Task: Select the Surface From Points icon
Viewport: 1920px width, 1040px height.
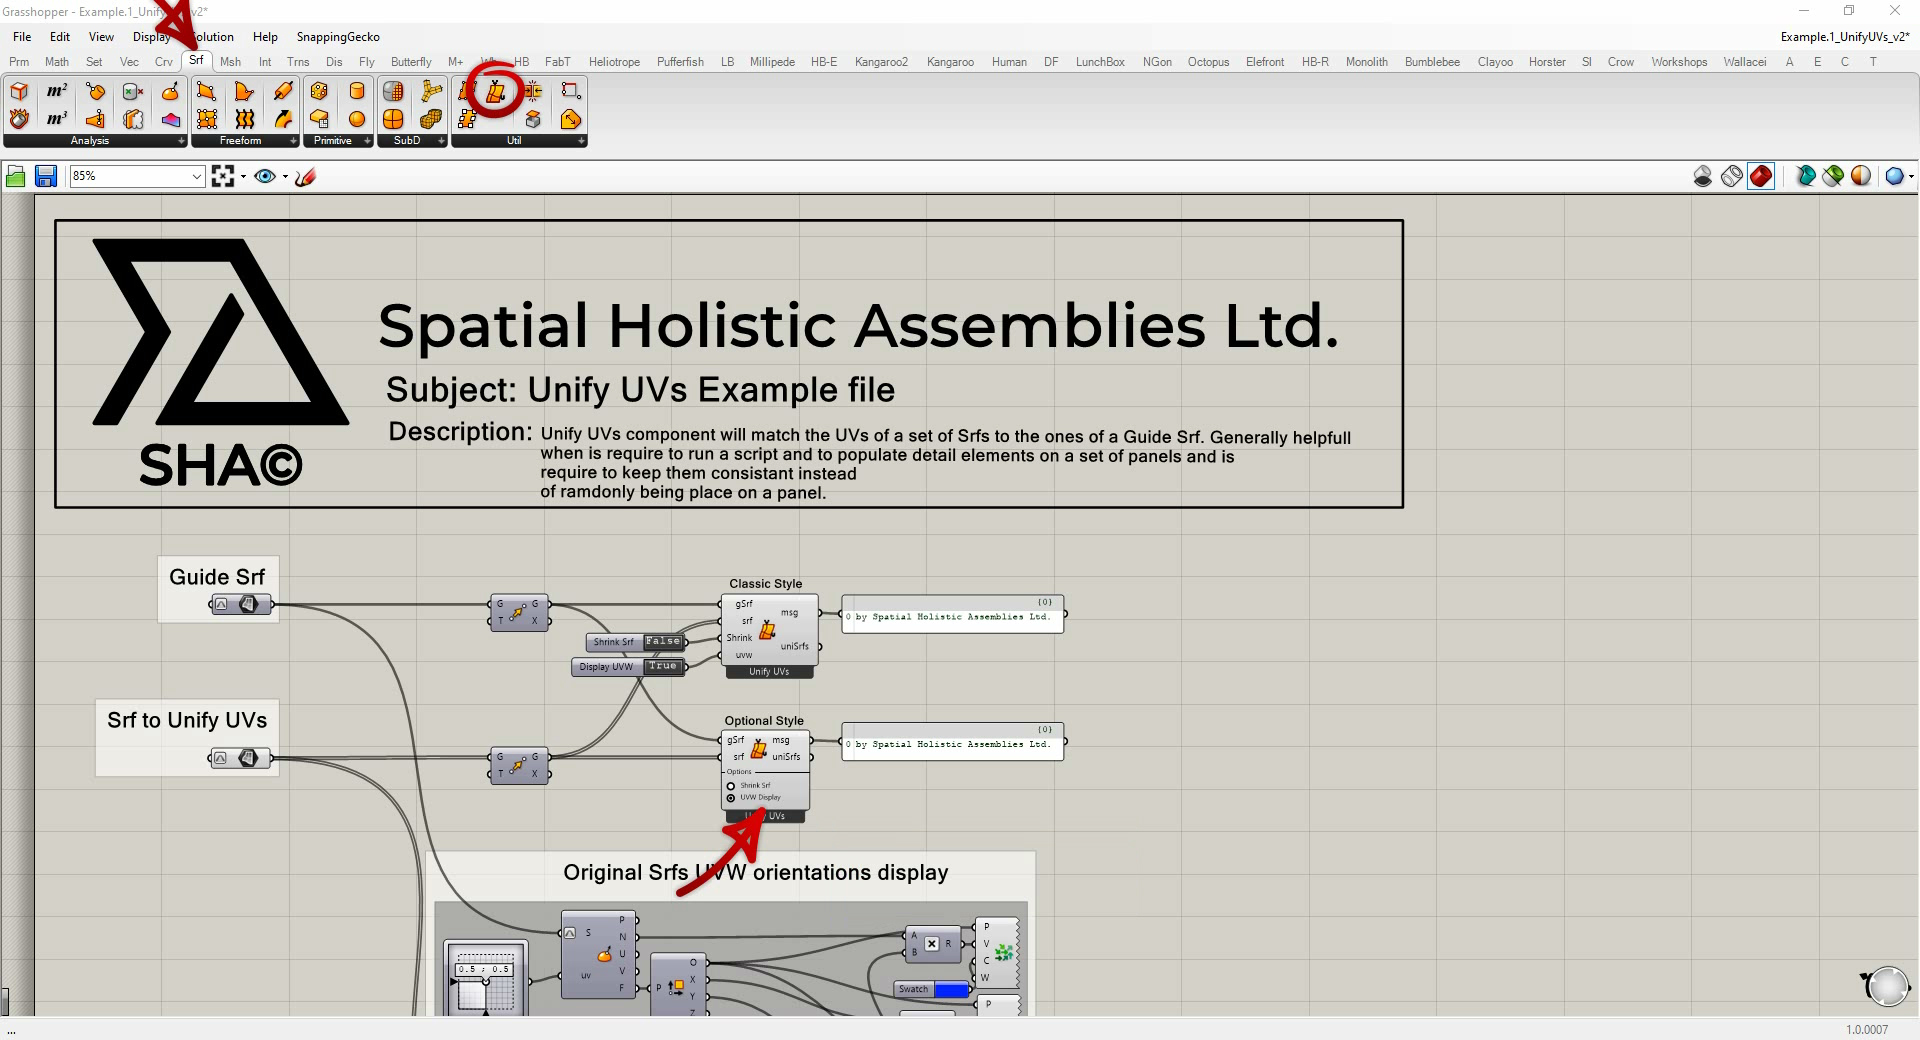Action: tap(206, 119)
